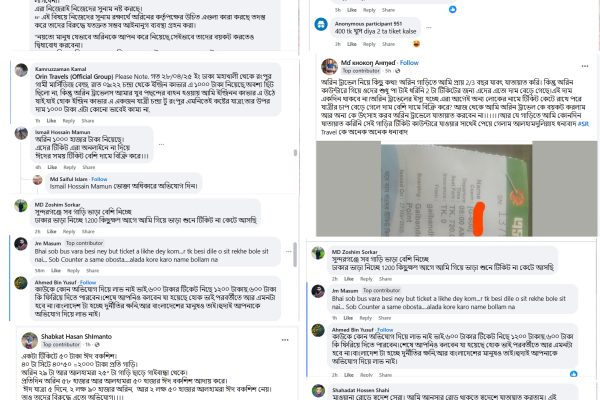Screen dimensions: 600x400
Task: Share the anonymous participant's comment
Action: pos(388,44)
